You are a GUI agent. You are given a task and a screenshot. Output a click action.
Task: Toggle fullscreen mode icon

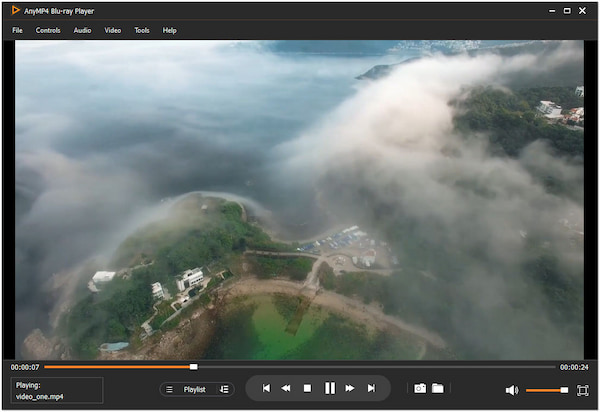coord(582,390)
